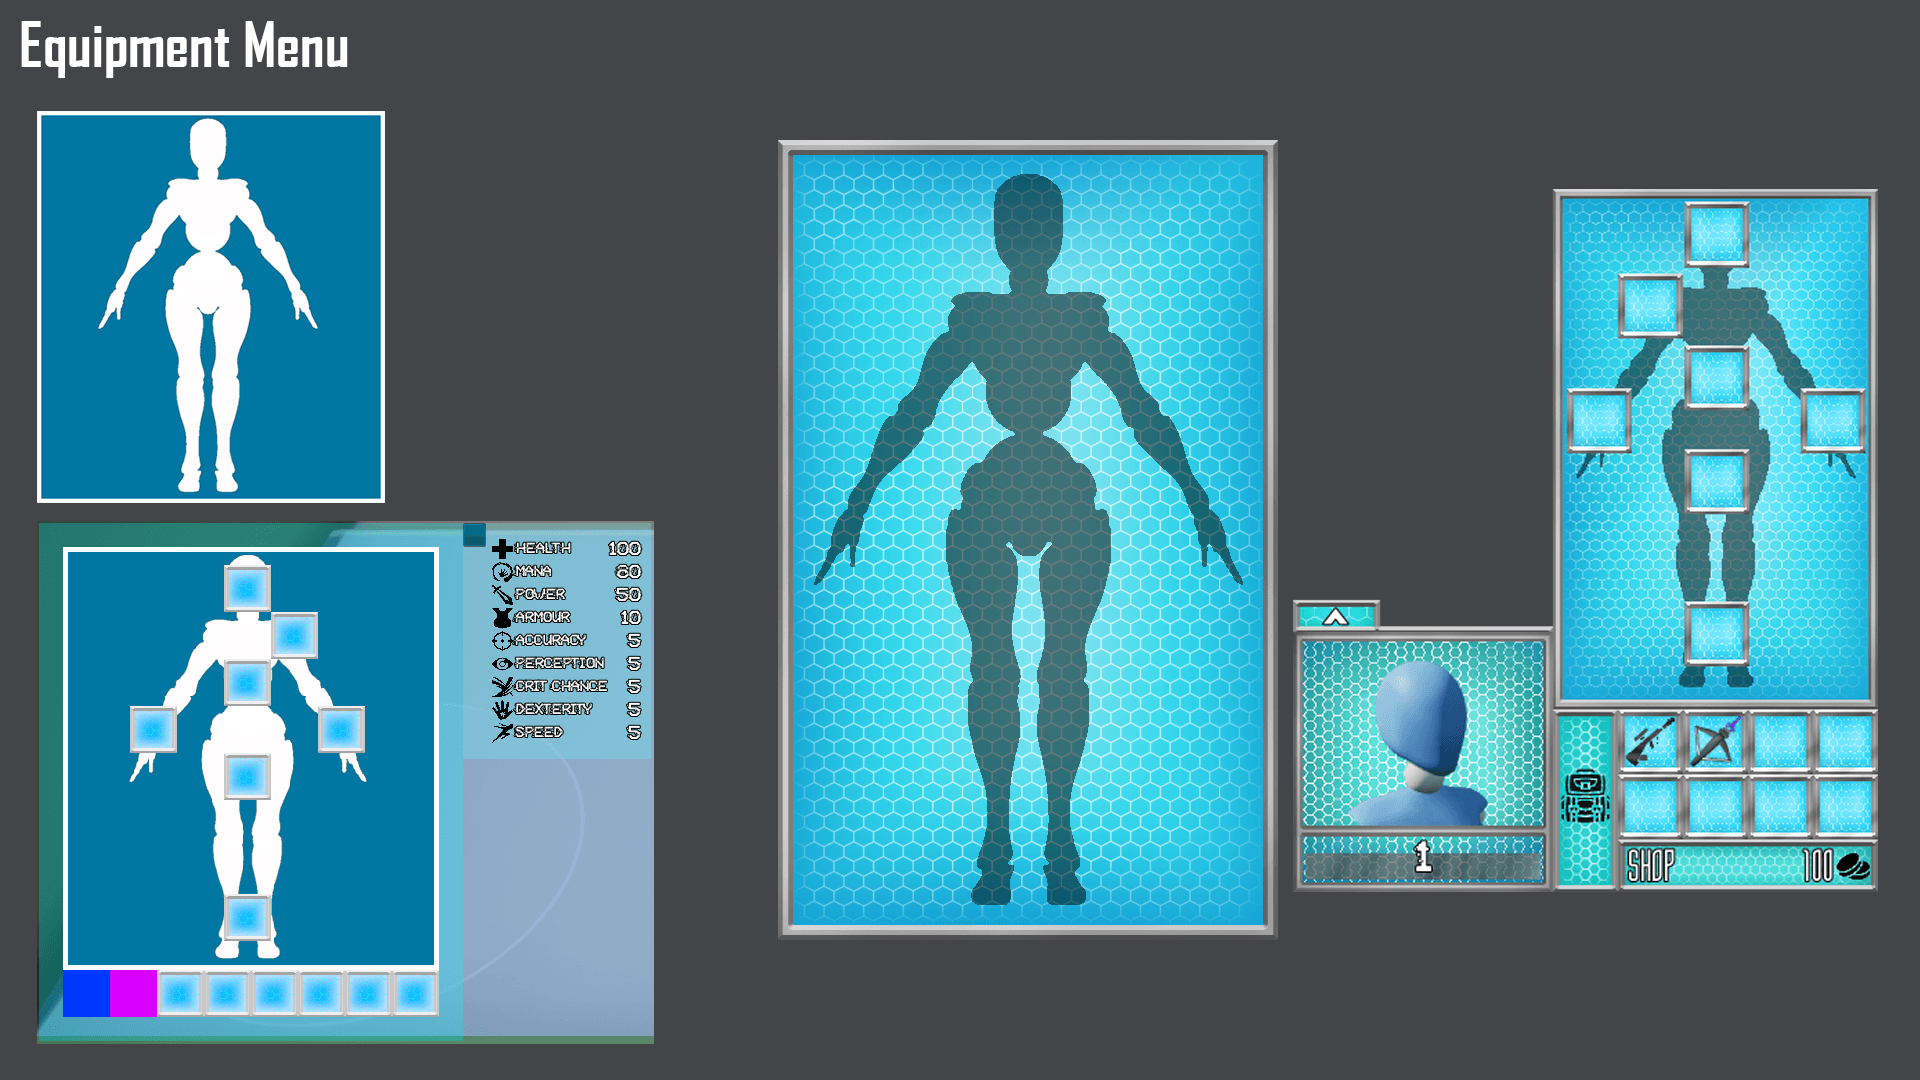Image resolution: width=1920 pixels, height=1080 pixels.
Task: Click the Health cross stat icon
Action: [502, 549]
